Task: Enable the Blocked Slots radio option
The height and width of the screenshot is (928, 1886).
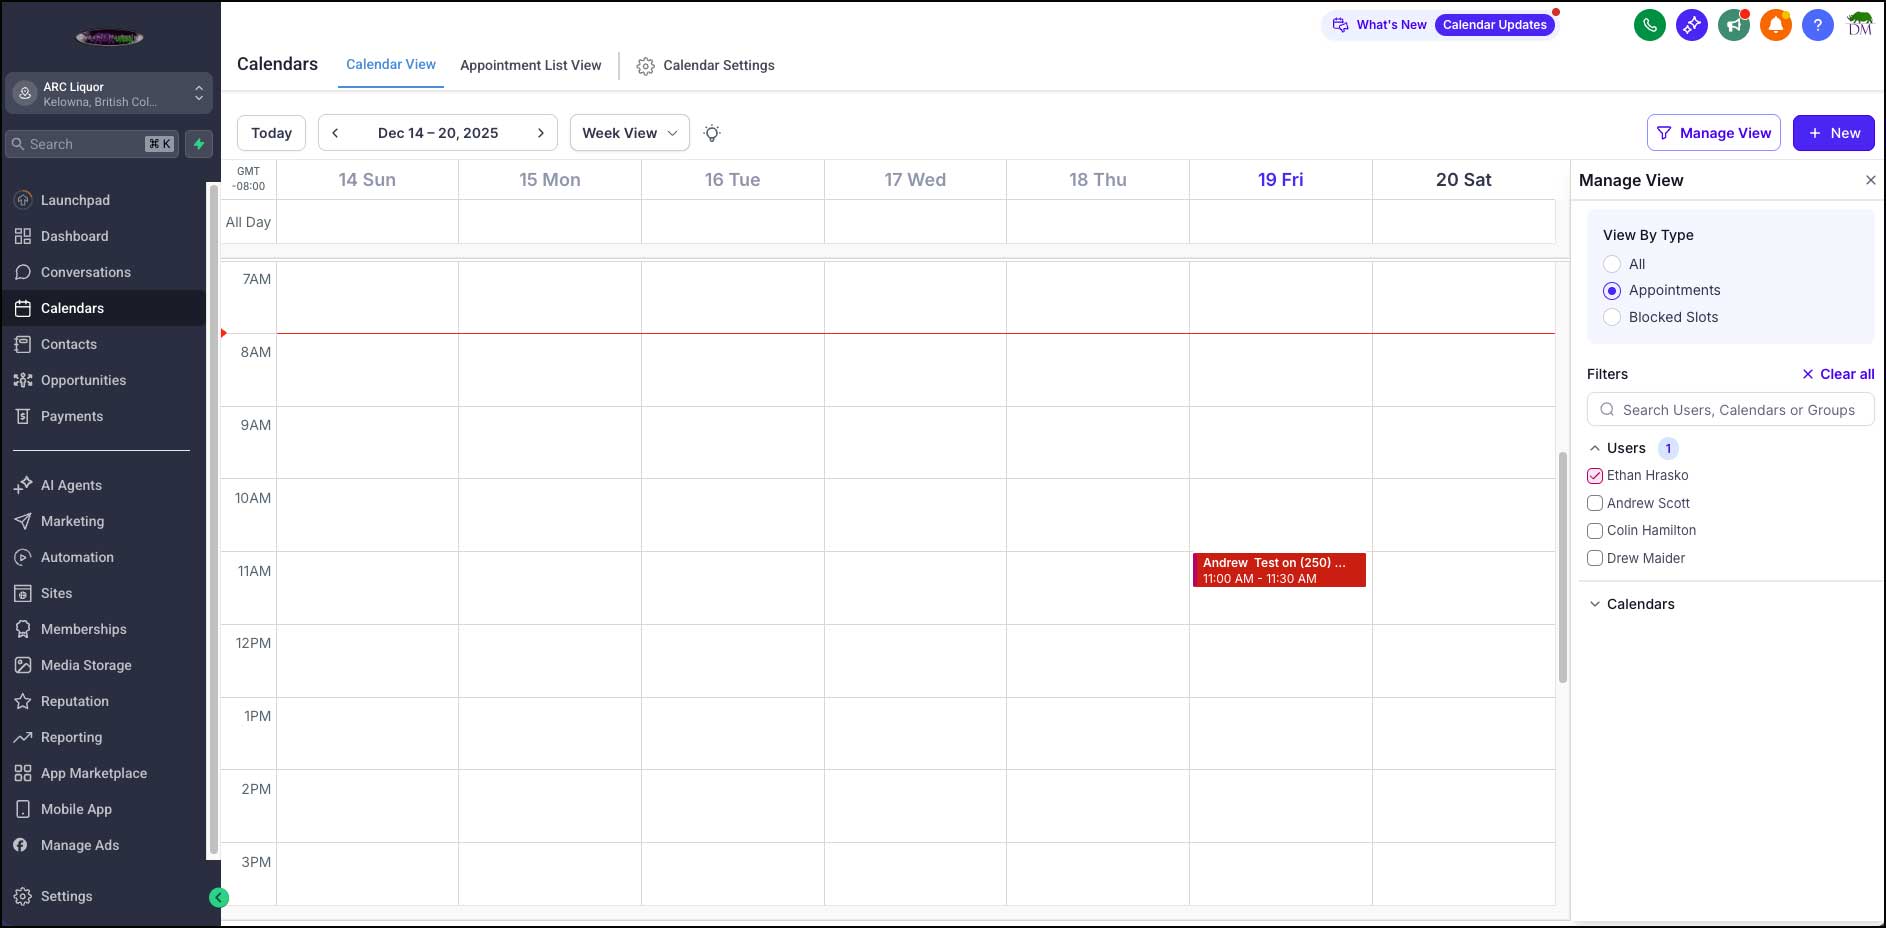Action: tap(1612, 317)
